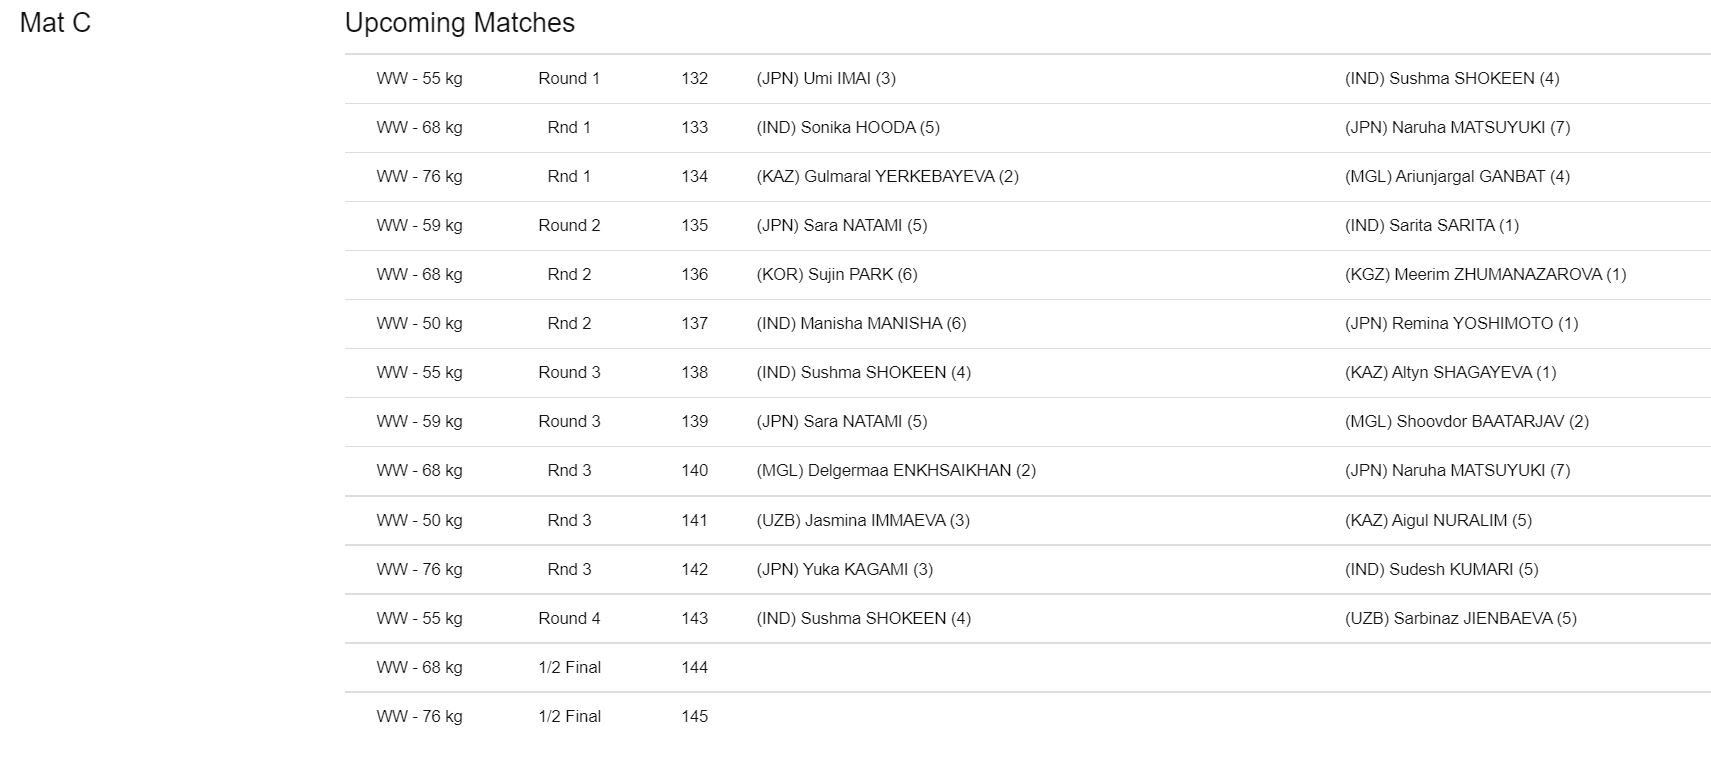Image resolution: width=1711 pixels, height=768 pixels.
Task: Select match 132 Umi IMAI row
Action: pyautogui.click(x=1027, y=78)
